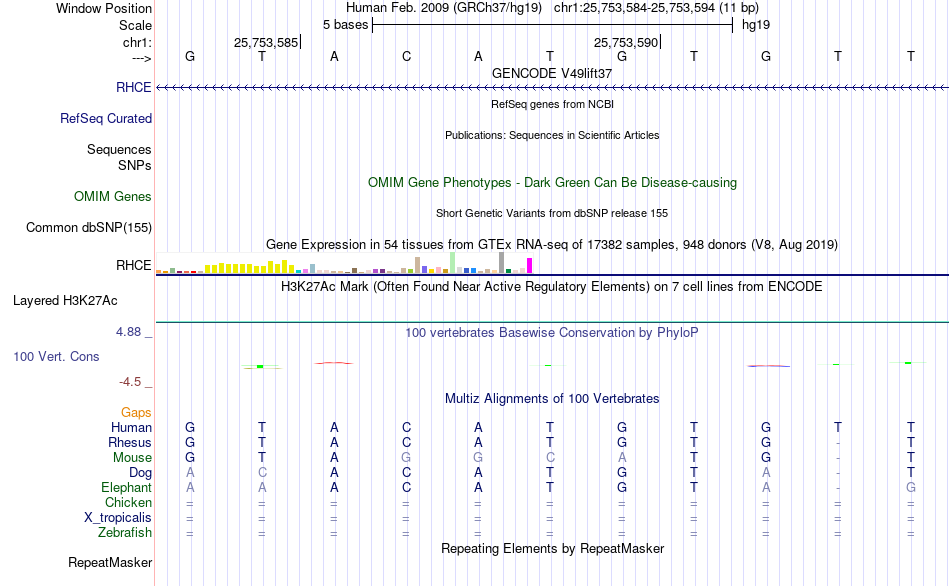
Task: Open Layered H3K27Ac track settings label
Action: pos(65,301)
